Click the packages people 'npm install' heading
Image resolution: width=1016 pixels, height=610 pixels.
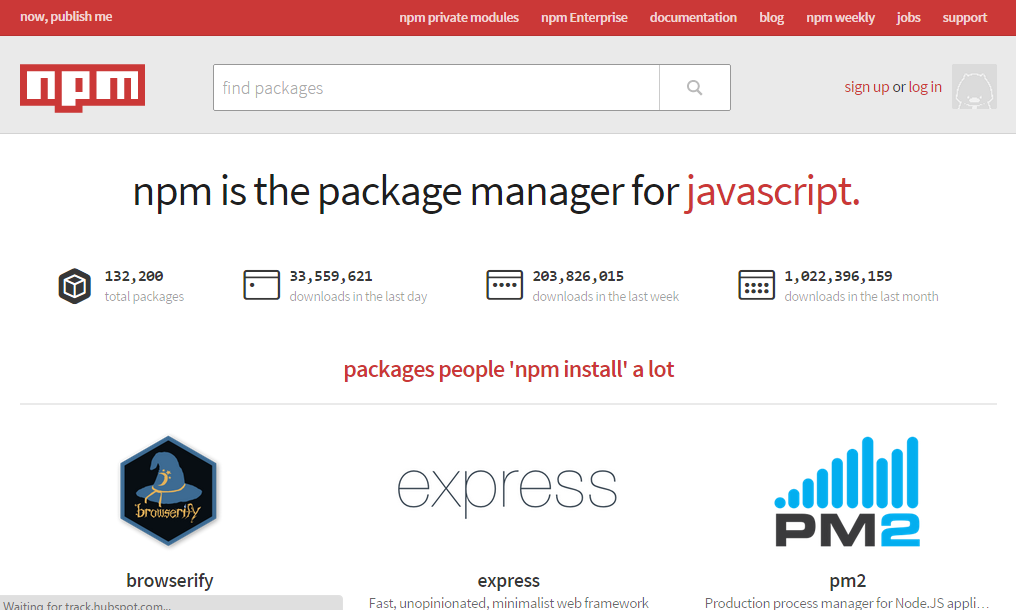click(509, 370)
